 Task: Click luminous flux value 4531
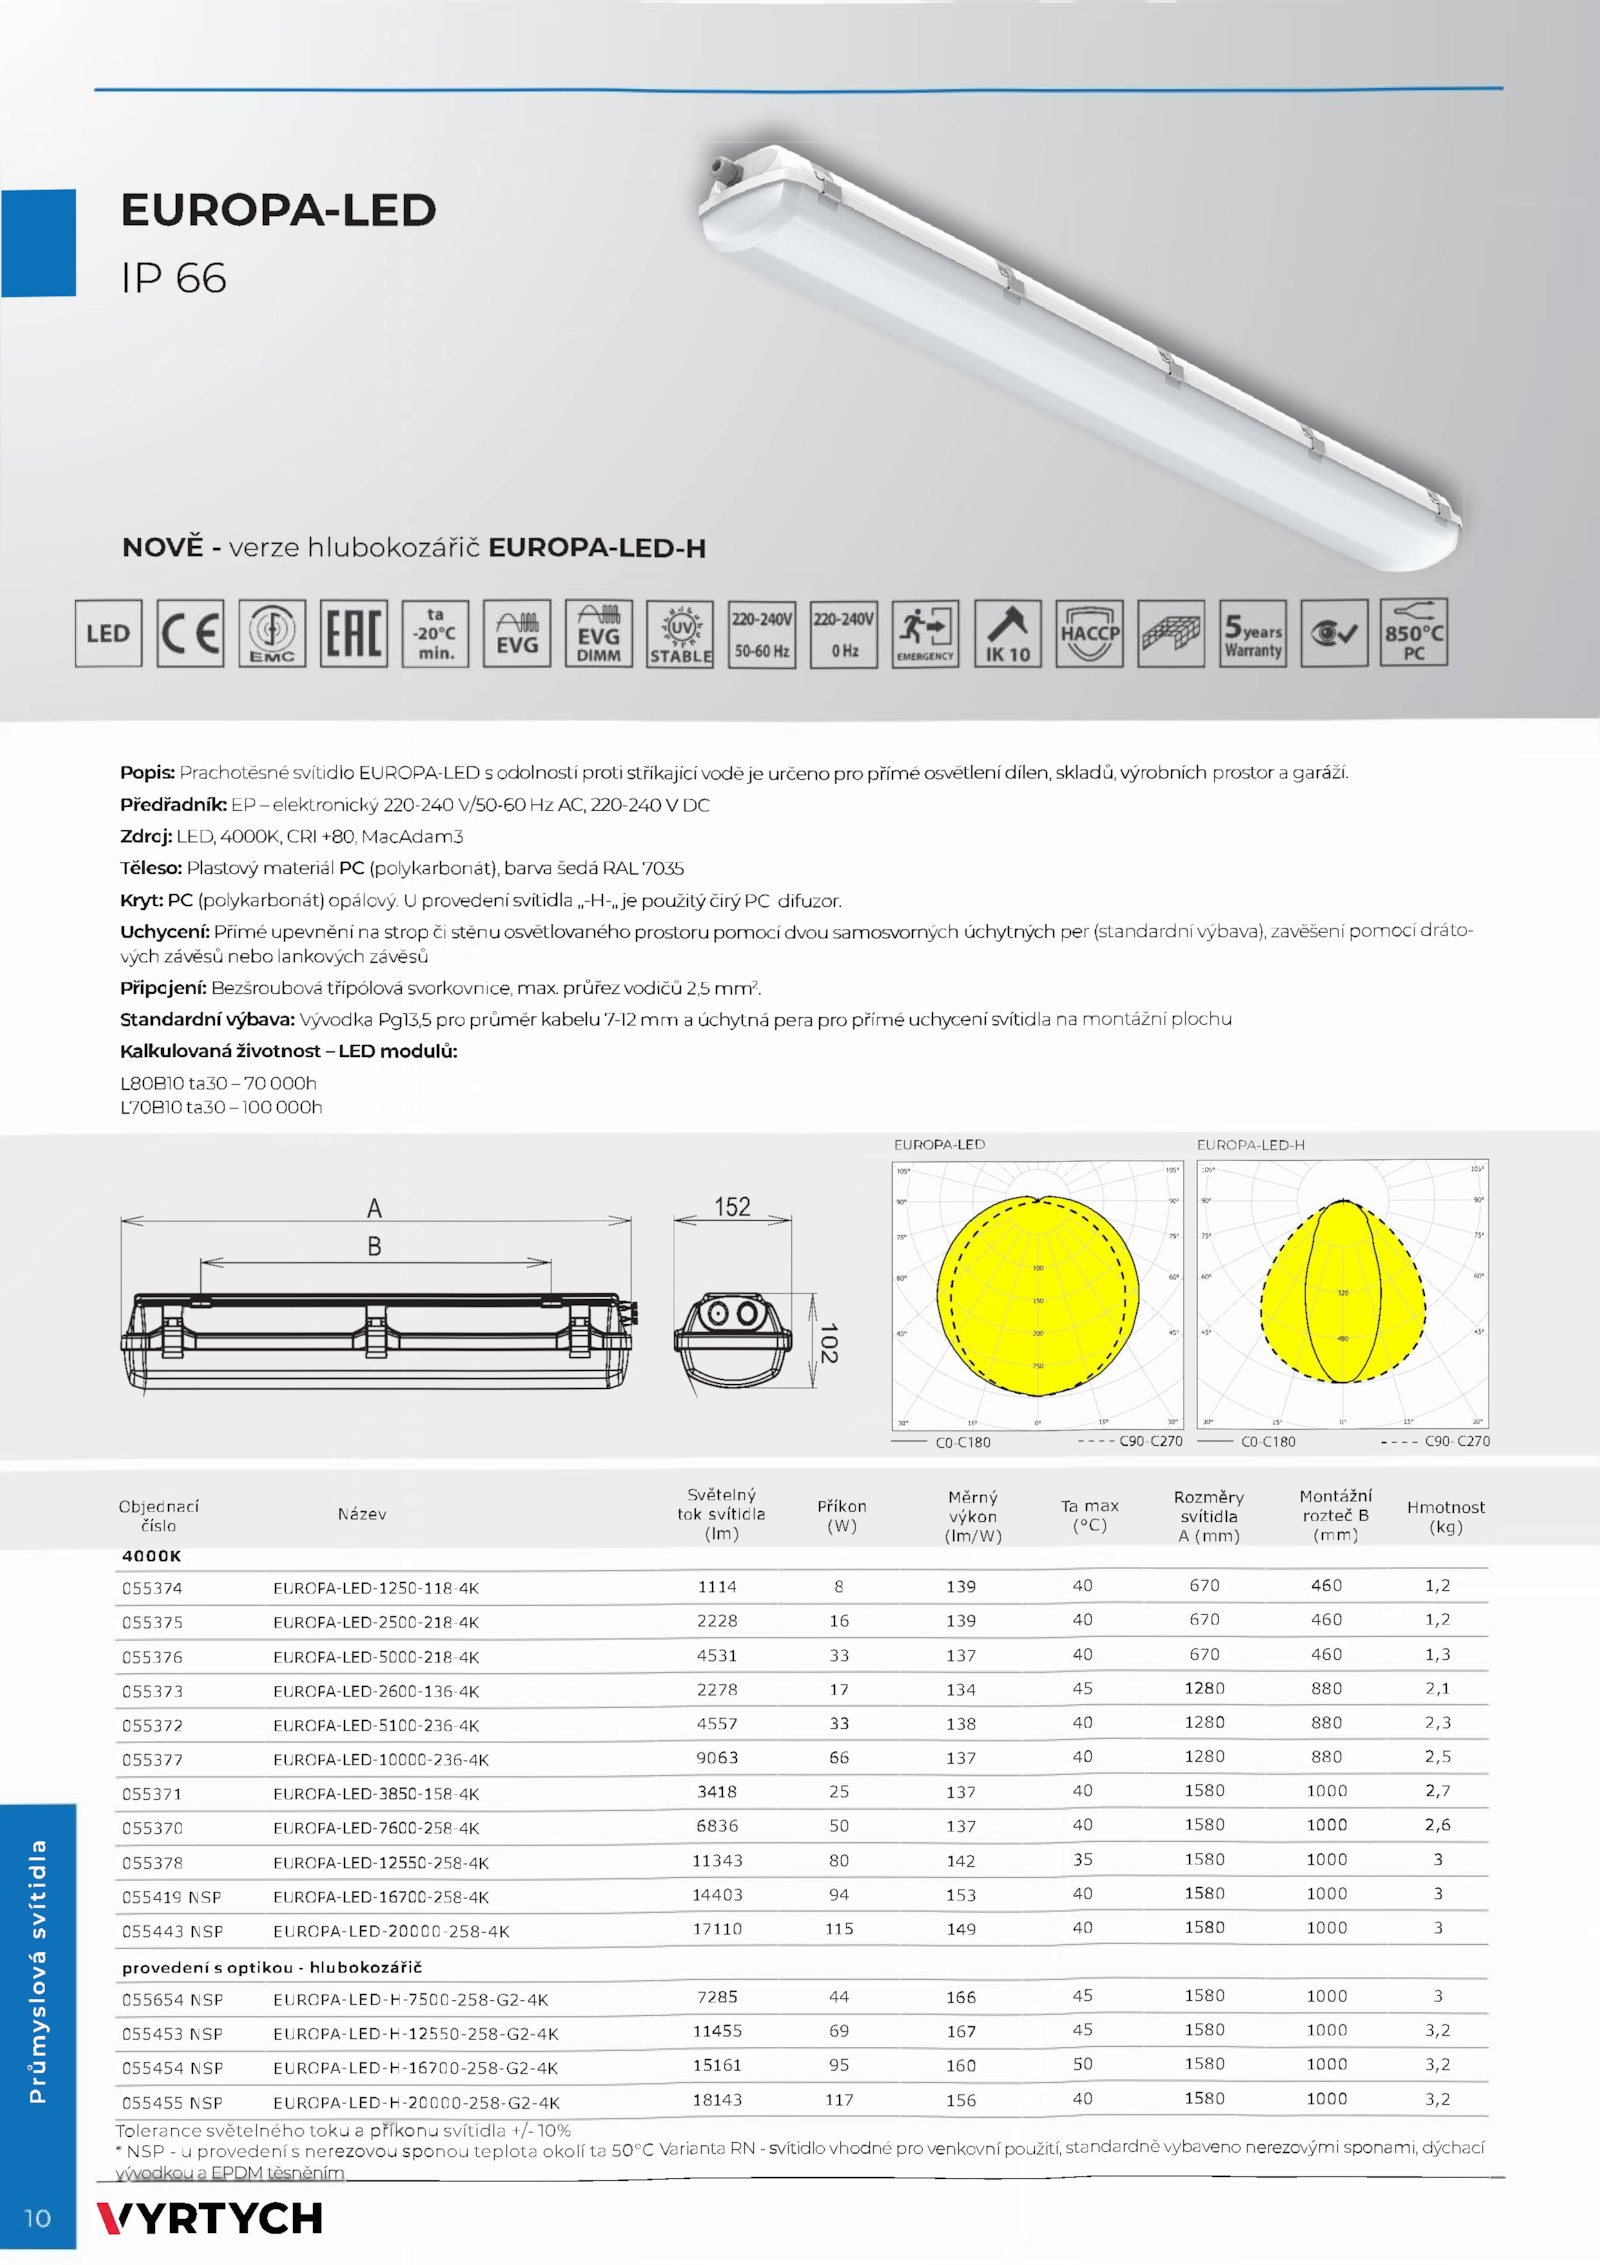[717, 1655]
